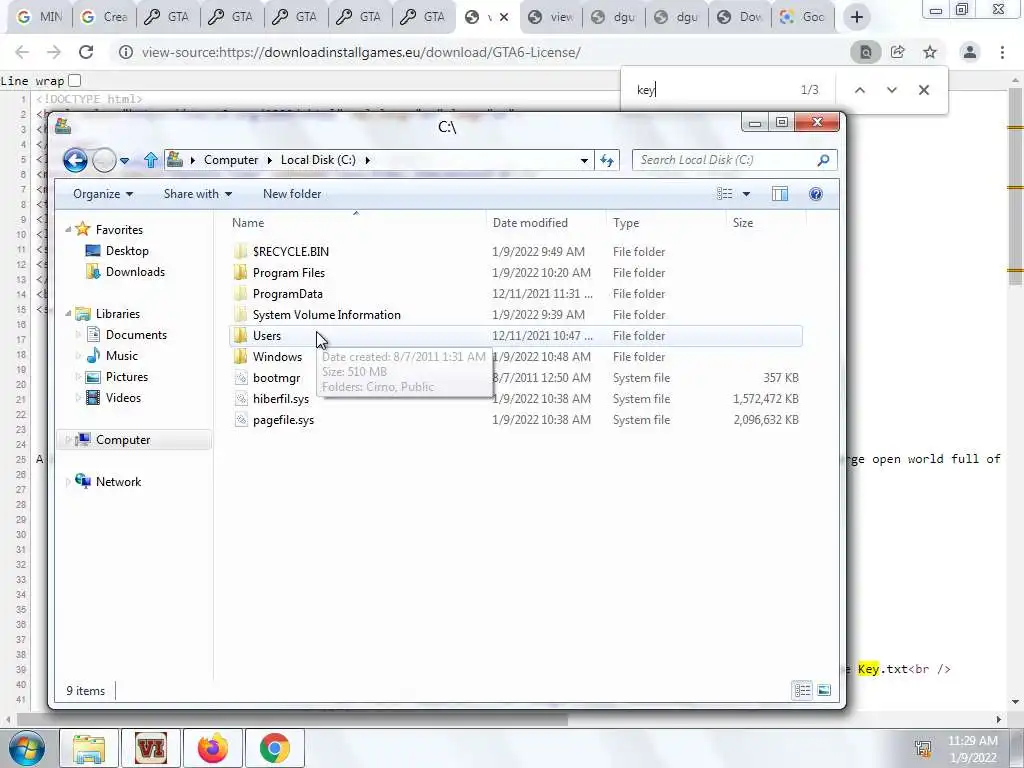Click Local Disk (C:) in the breadcrumb

tap(318, 160)
